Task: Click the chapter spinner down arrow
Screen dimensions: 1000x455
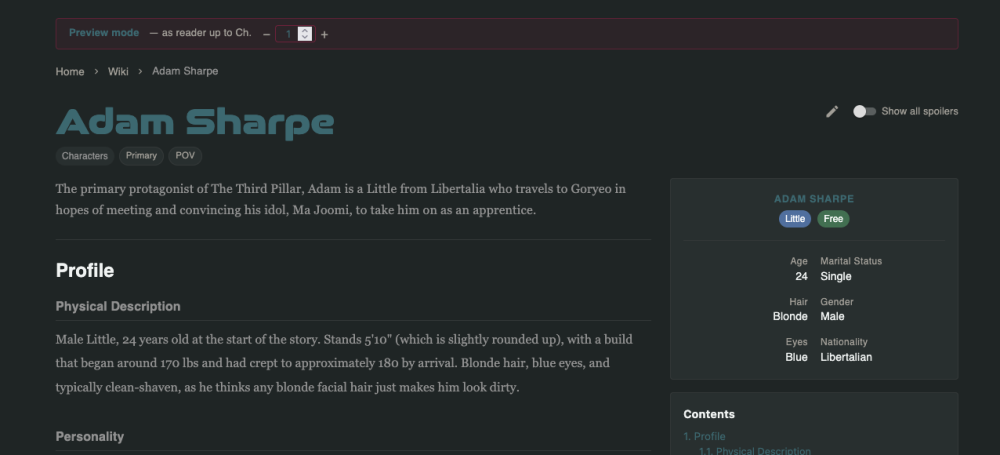Action: tap(305, 38)
